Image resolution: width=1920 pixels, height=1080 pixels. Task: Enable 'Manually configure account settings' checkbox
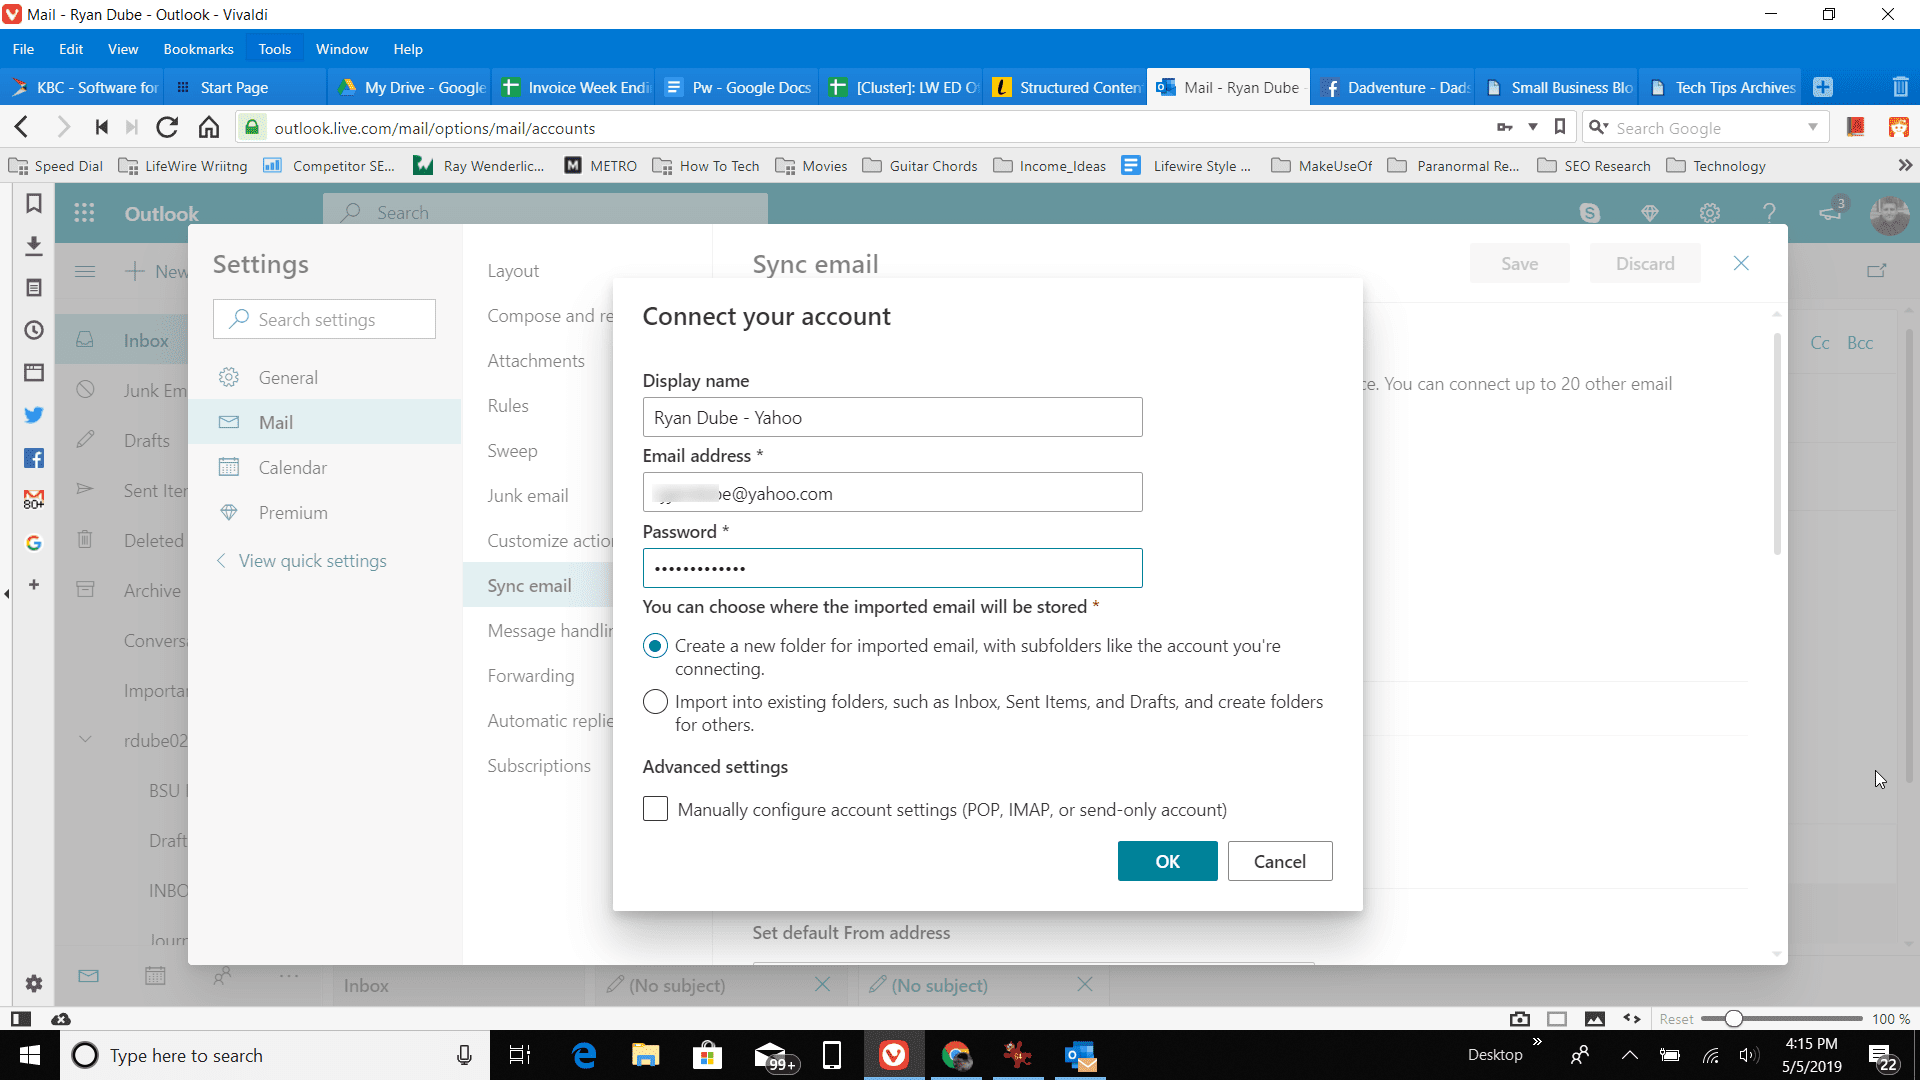[655, 808]
